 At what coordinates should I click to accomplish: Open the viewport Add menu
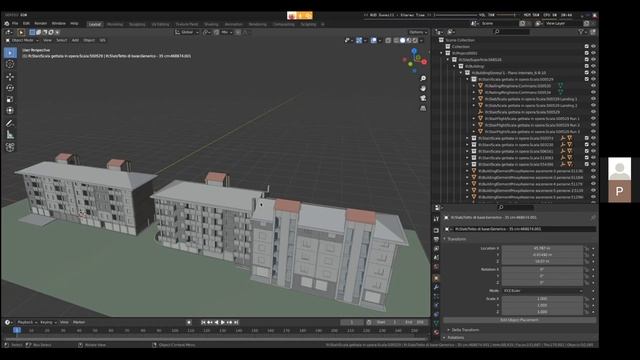pos(75,40)
